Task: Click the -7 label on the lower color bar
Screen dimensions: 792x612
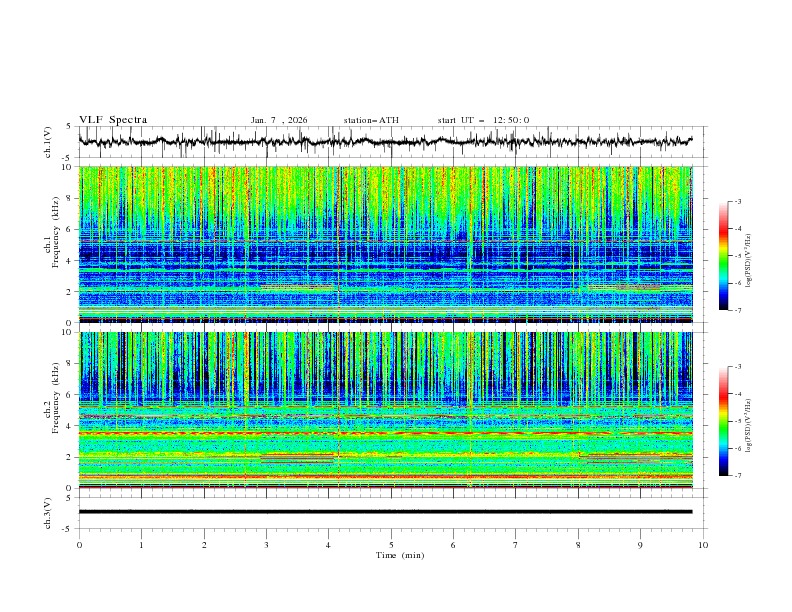Action: tap(737, 476)
